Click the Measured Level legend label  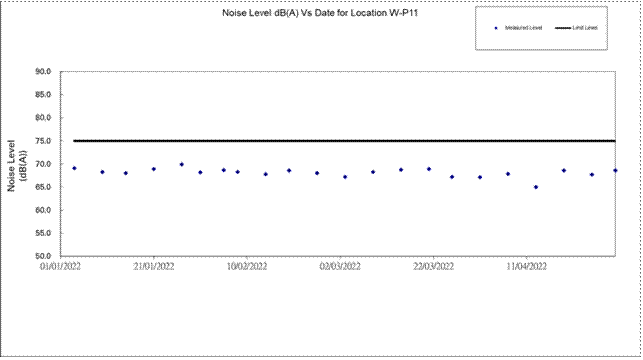coord(523,28)
